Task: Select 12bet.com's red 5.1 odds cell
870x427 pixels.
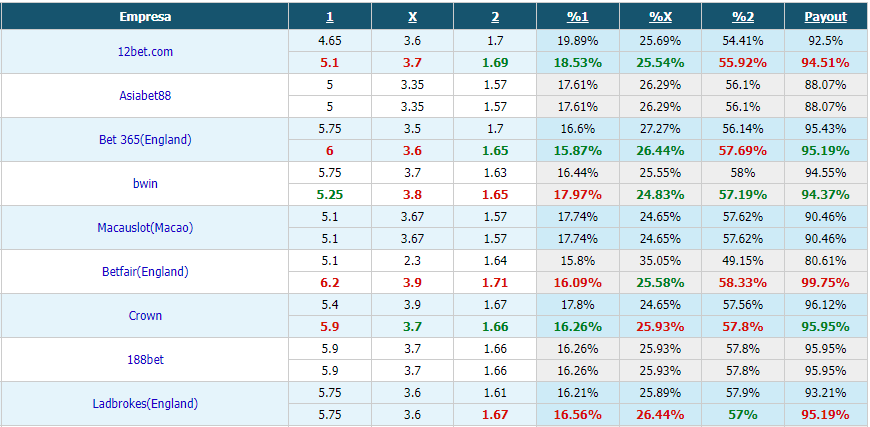Action: (x=330, y=63)
